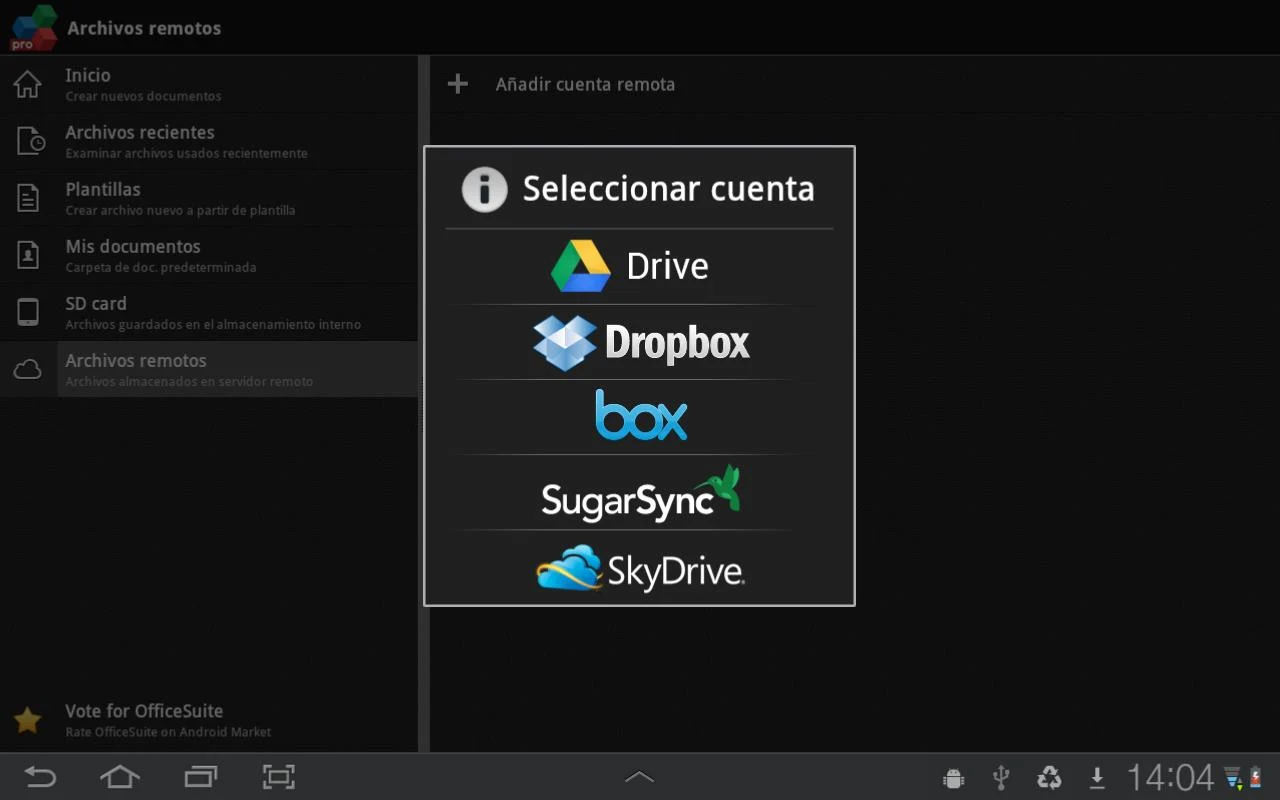Open the Mis documentos folder icon
1280x800 pixels.
pos(28,255)
